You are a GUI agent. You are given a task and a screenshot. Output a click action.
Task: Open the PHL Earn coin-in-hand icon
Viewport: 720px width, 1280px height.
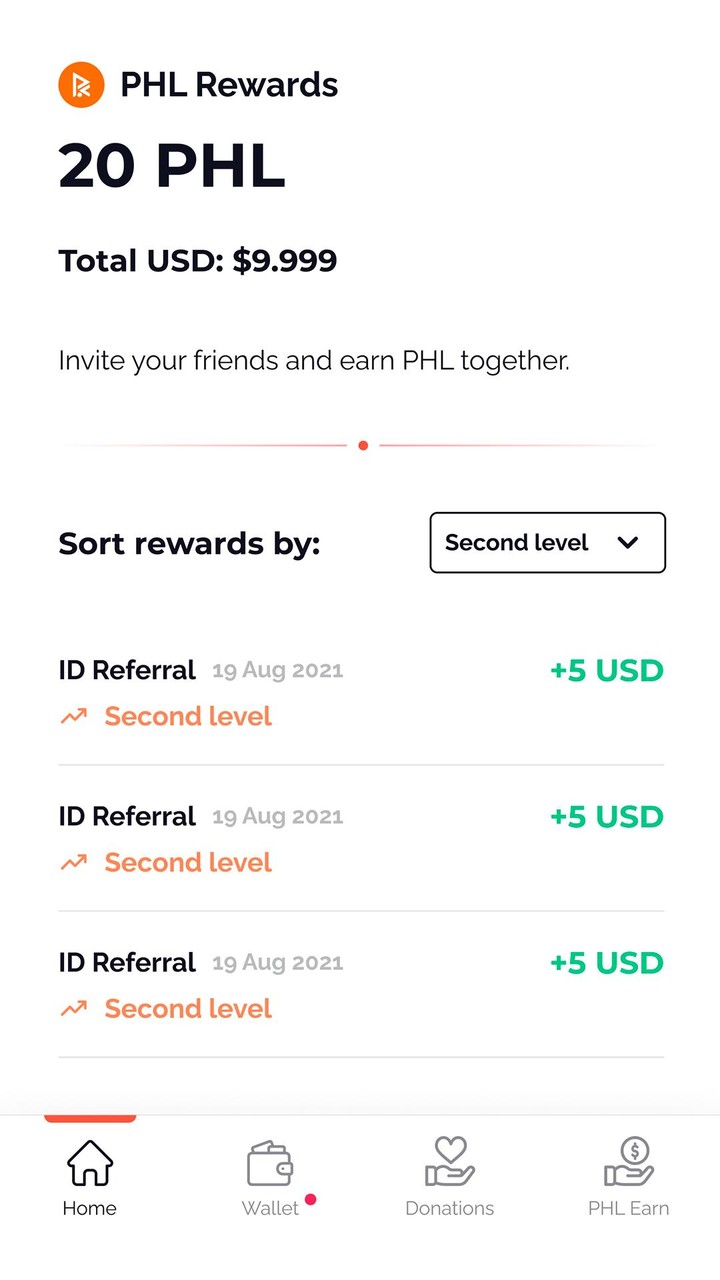[629, 1162]
